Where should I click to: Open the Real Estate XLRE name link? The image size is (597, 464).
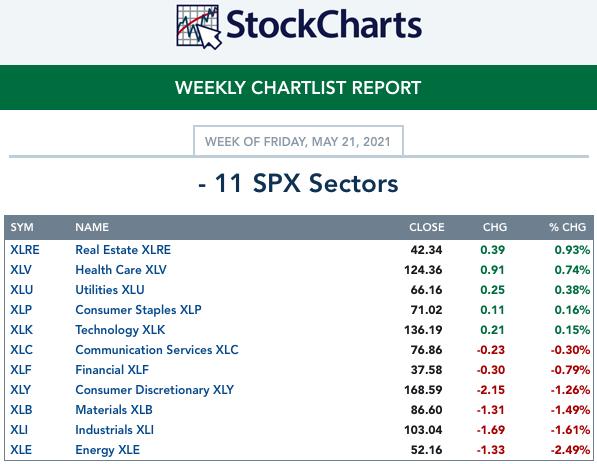click(x=123, y=250)
